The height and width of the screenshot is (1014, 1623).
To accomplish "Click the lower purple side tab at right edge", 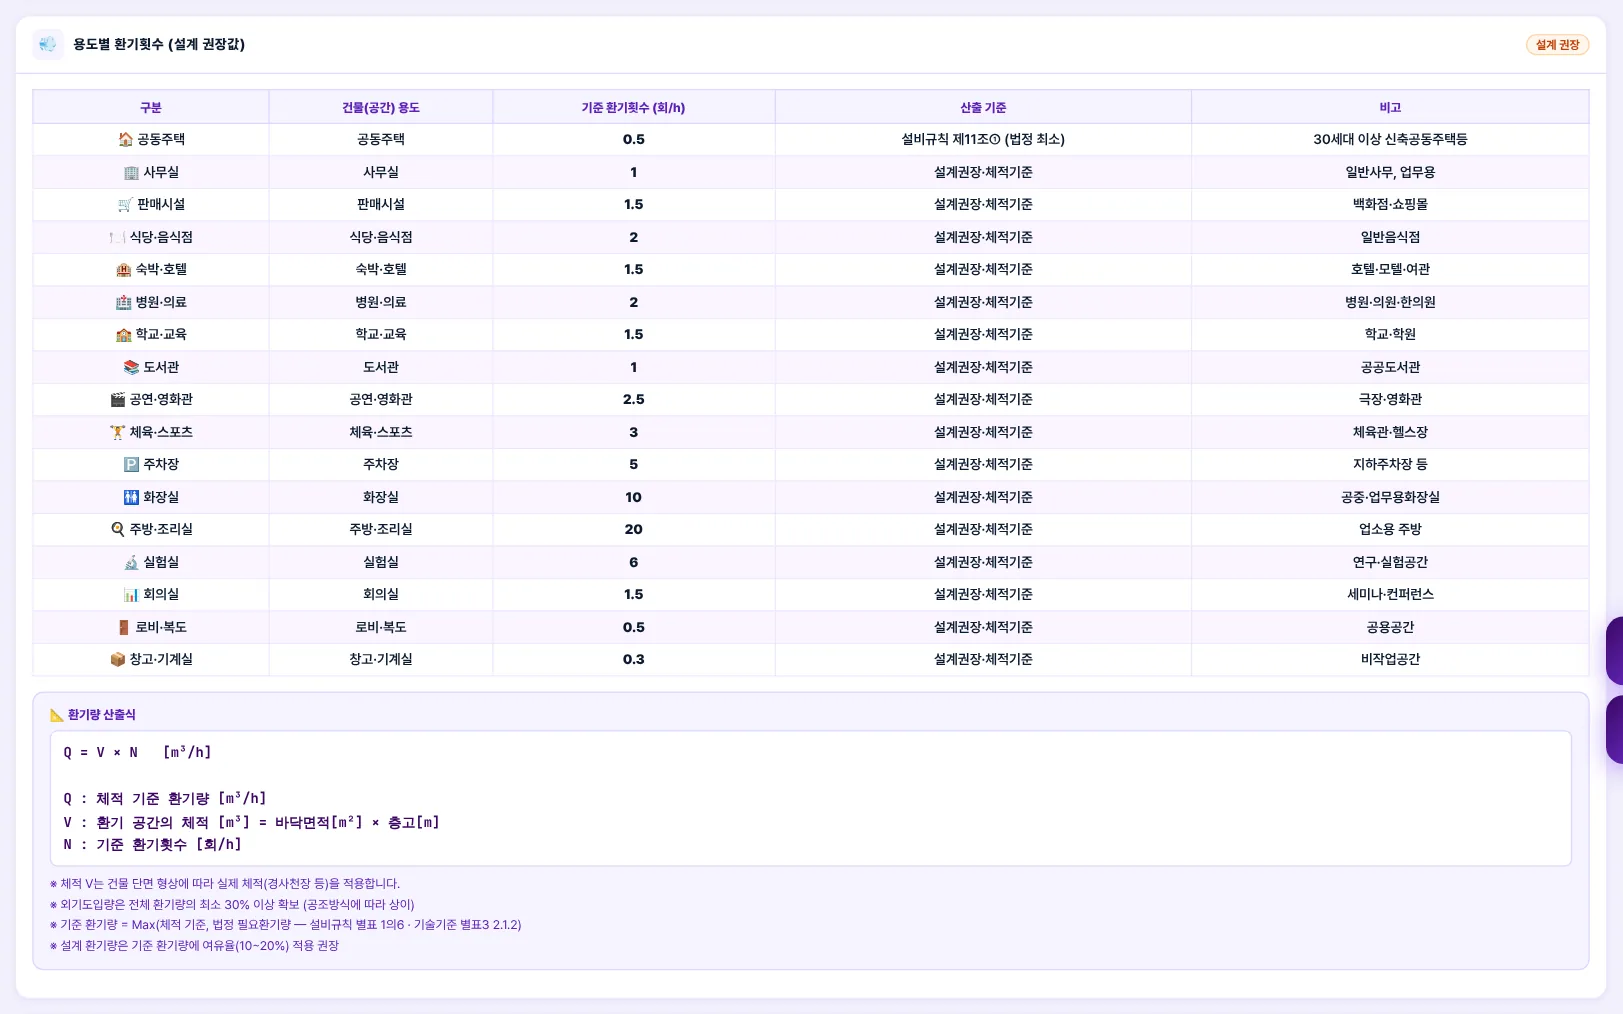I will (x=1614, y=730).
